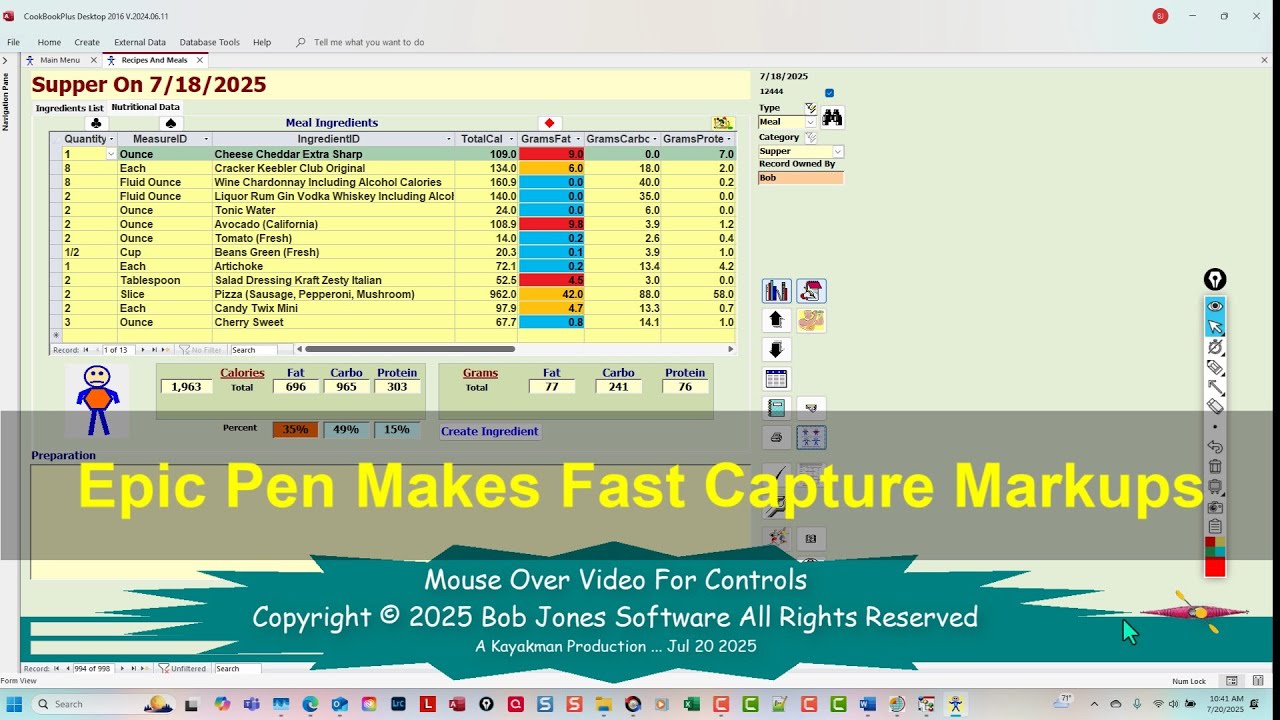Image resolution: width=1280 pixels, height=720 pixels.
Task: Toggle the Unfiltered button at bottom
Action: click(181, 668)
